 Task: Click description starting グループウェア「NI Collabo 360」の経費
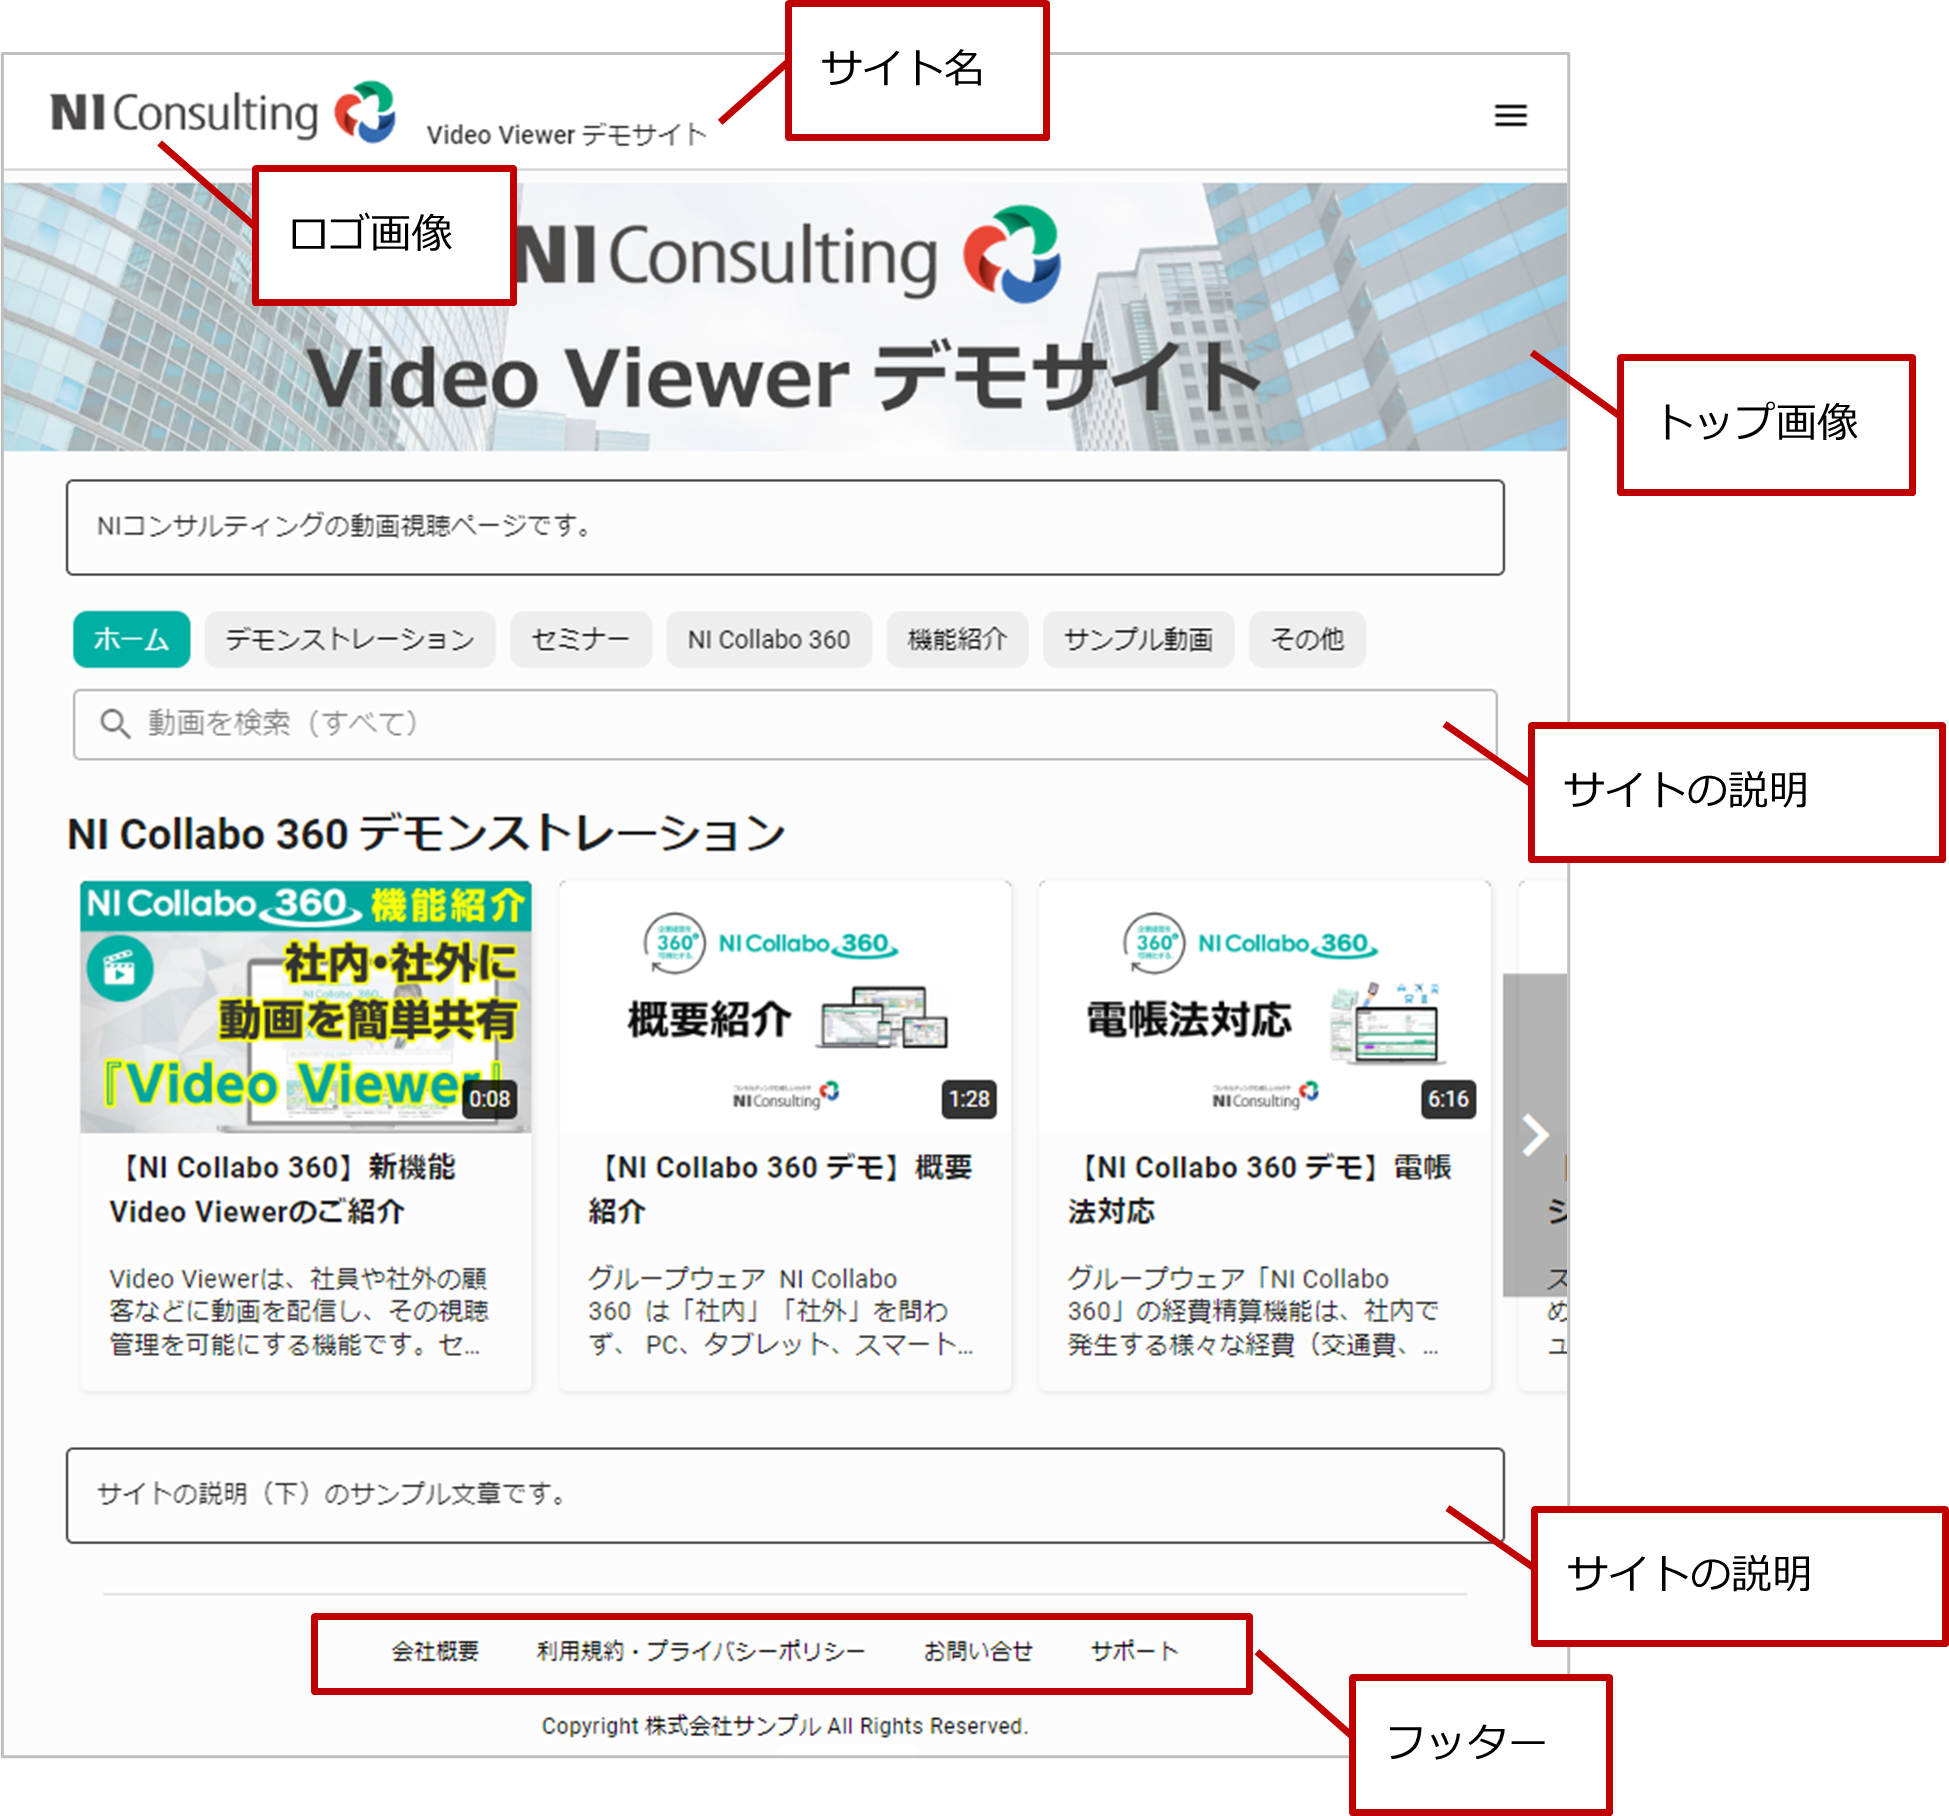click(1254, 1311)
